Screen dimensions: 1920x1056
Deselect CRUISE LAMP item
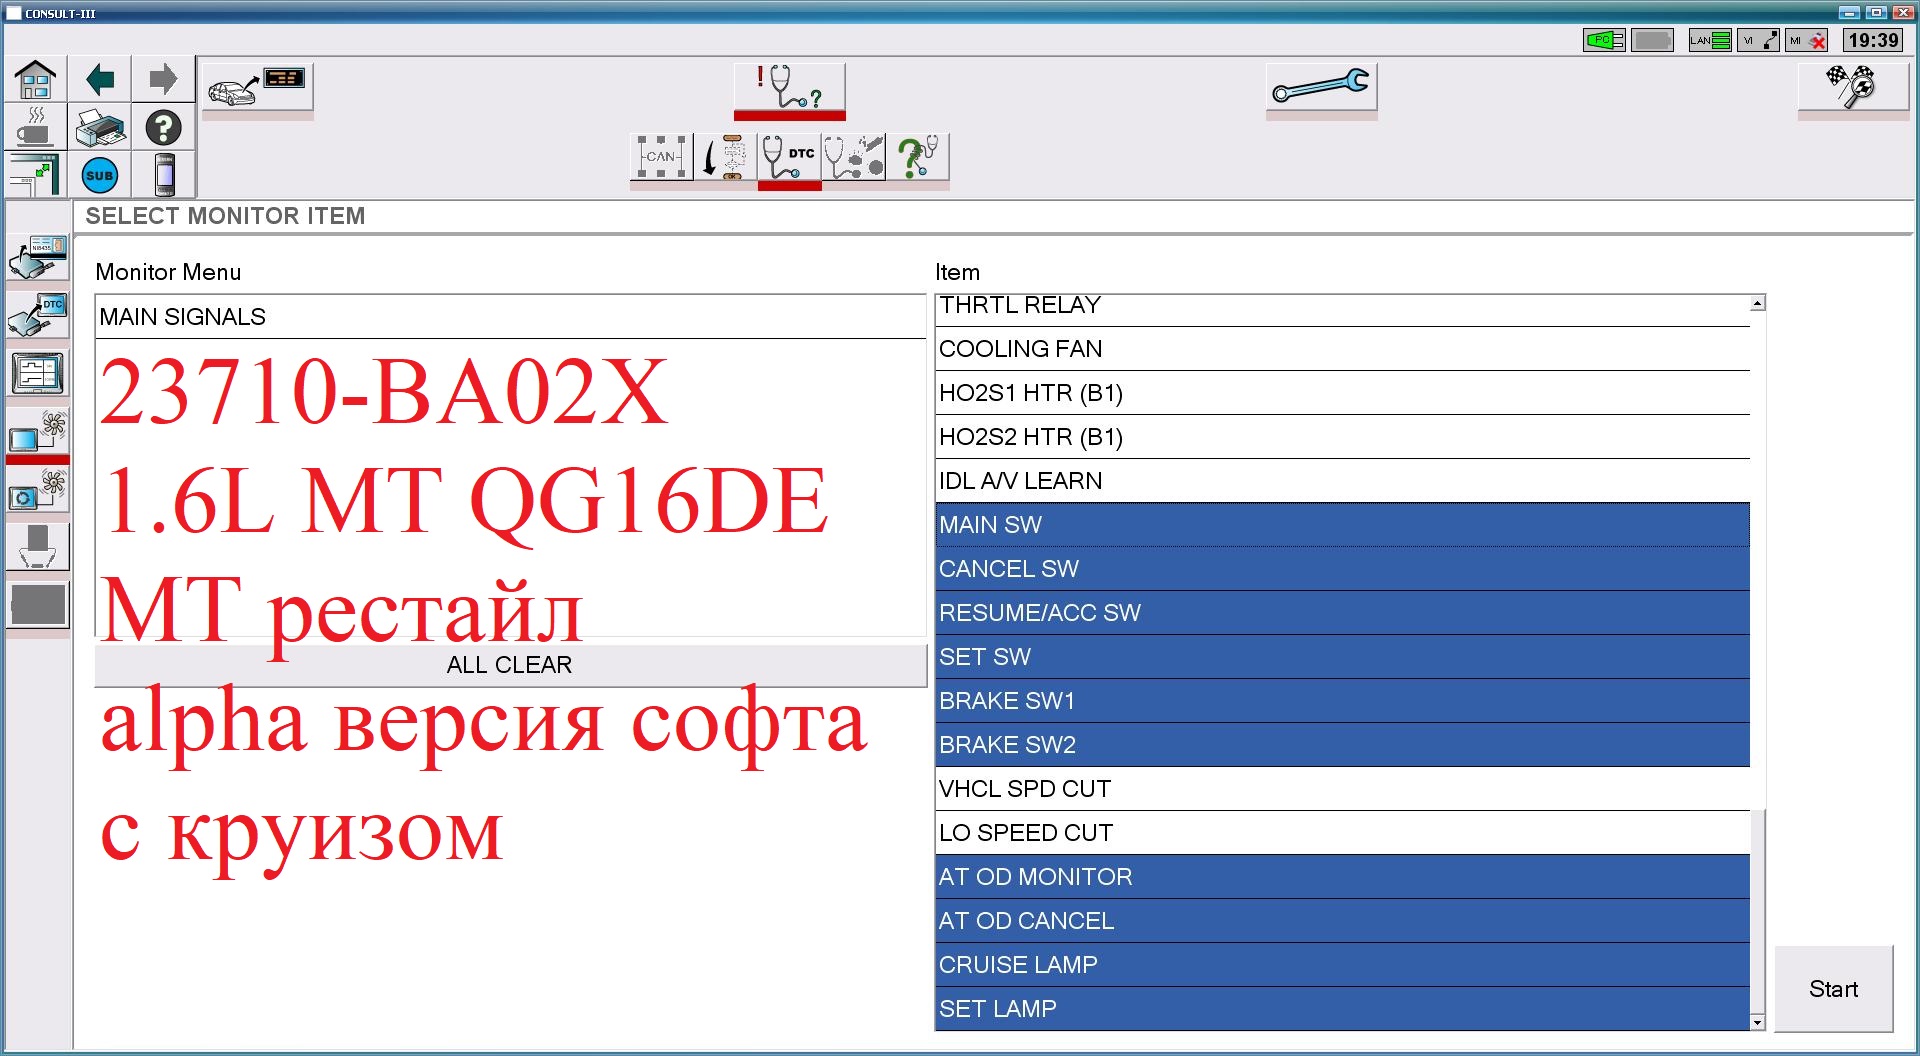[x=1342, y=965]
